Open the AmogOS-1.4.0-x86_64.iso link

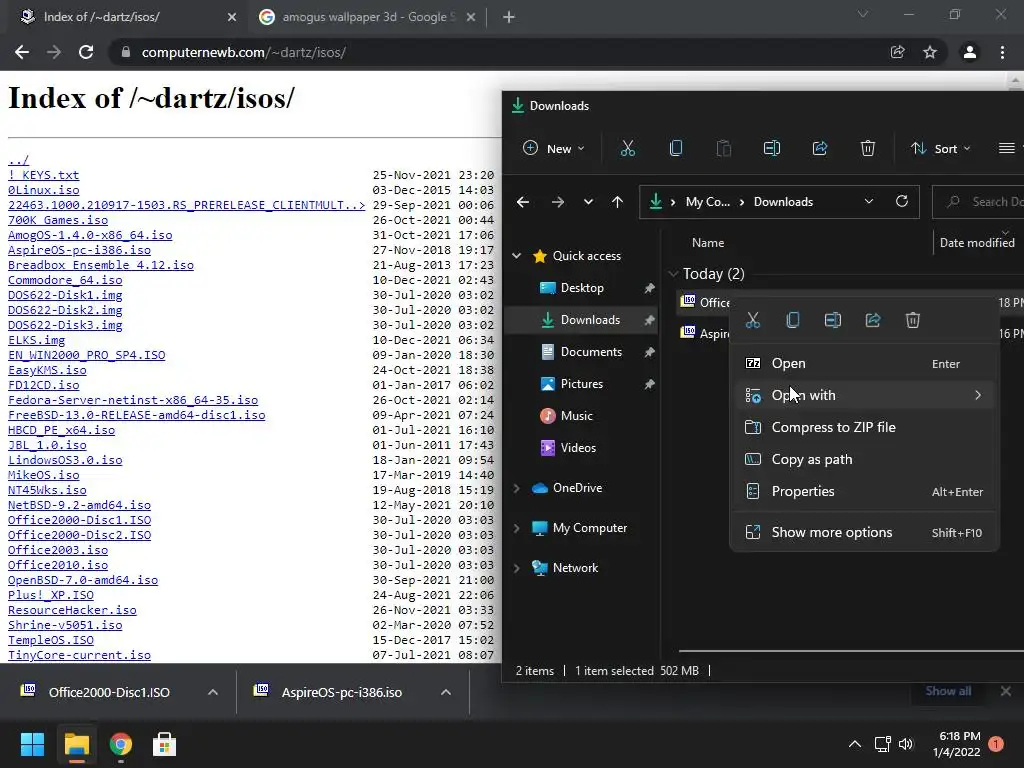pyautogui.click(x=90, y=235)
